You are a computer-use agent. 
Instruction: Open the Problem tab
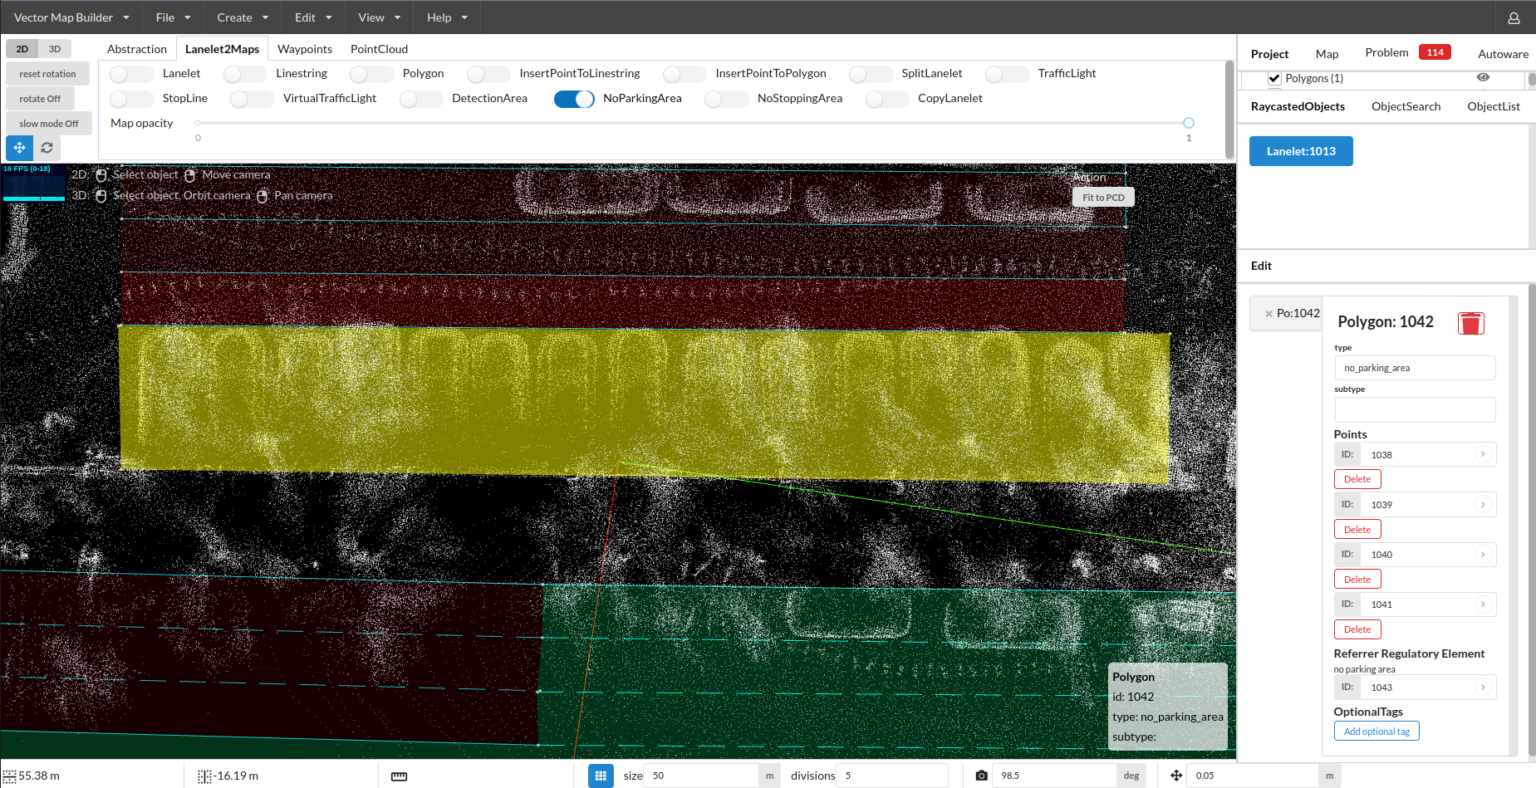point(1386,53)
